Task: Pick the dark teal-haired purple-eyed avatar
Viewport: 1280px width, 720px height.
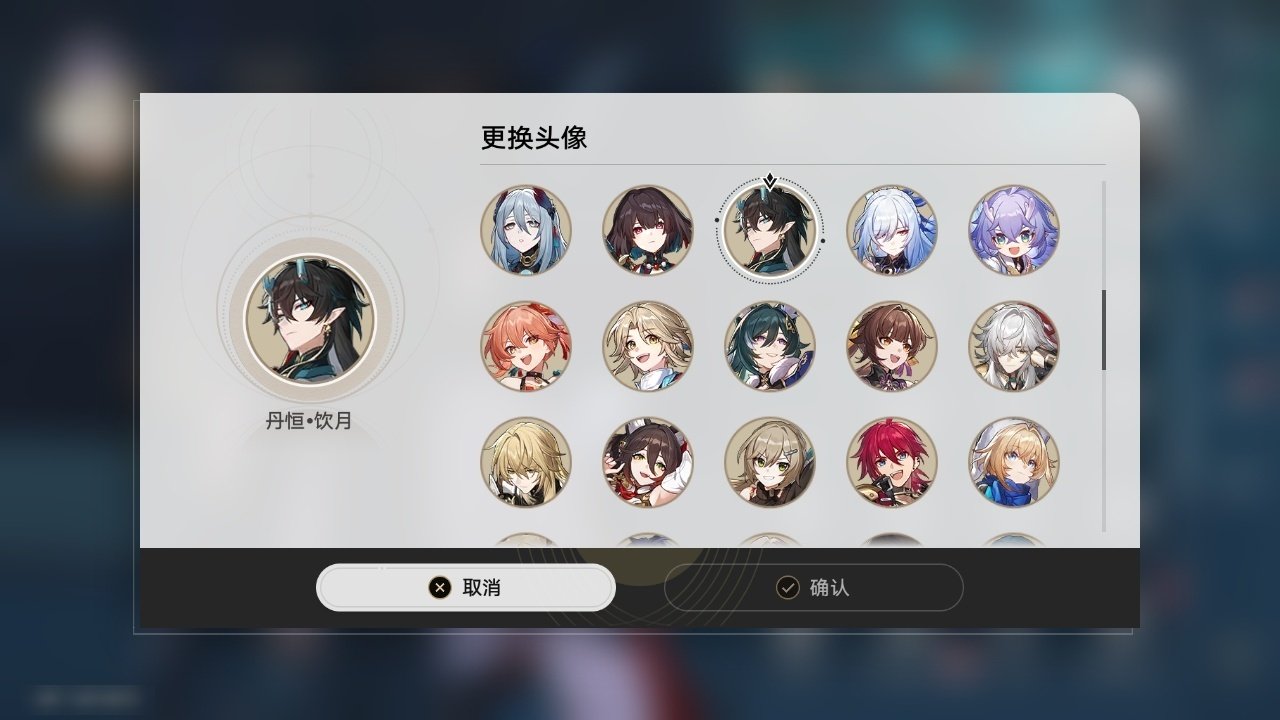Action: (770, 346)
